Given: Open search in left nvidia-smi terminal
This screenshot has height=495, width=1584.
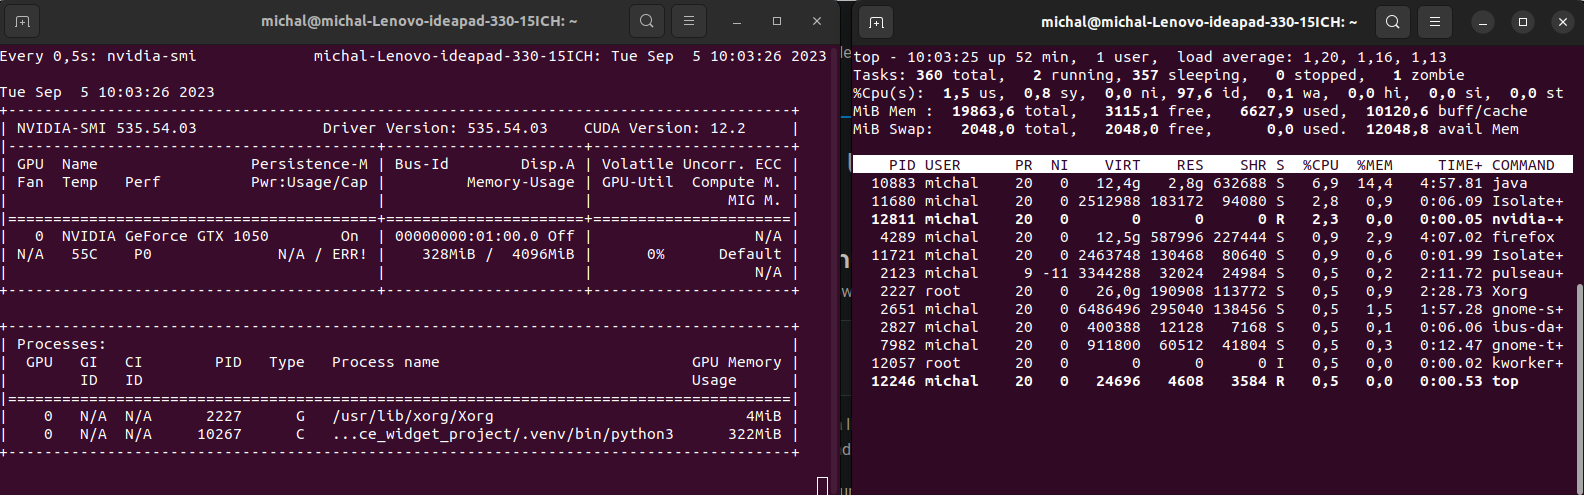Looking at the screenshot, I should pyautogui.click(x=647, y=21).
